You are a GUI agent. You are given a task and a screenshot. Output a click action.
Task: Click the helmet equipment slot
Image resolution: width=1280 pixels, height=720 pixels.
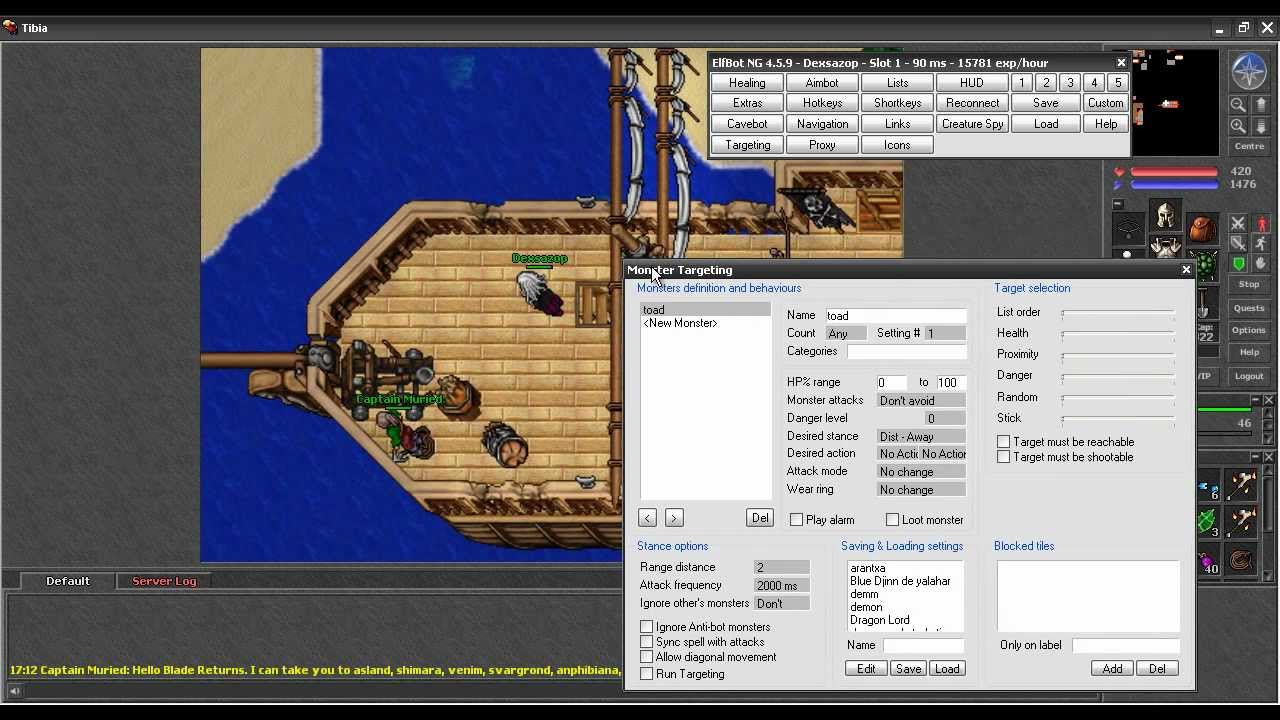pyautogui.click(x=1165, y=215)
